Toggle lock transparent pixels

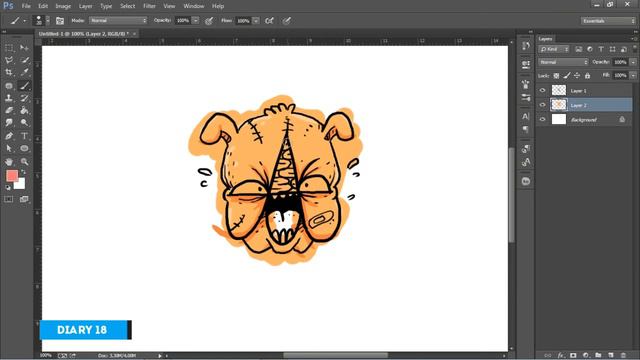point(556,76)
